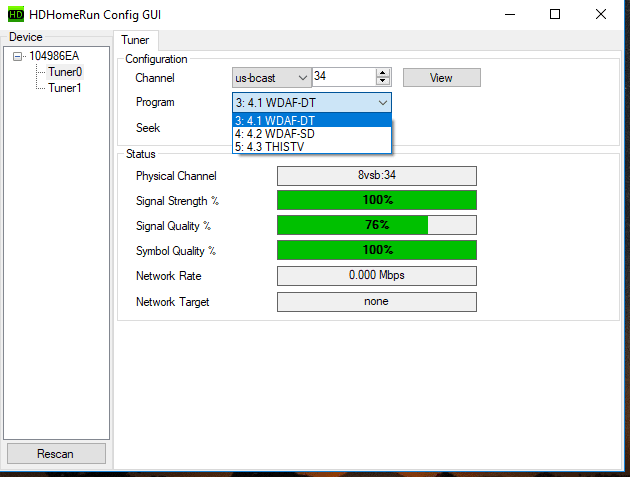Click the Symbol Quality 100% bar
The width and height of the screenshot is (630, 477).
(377, 250)
